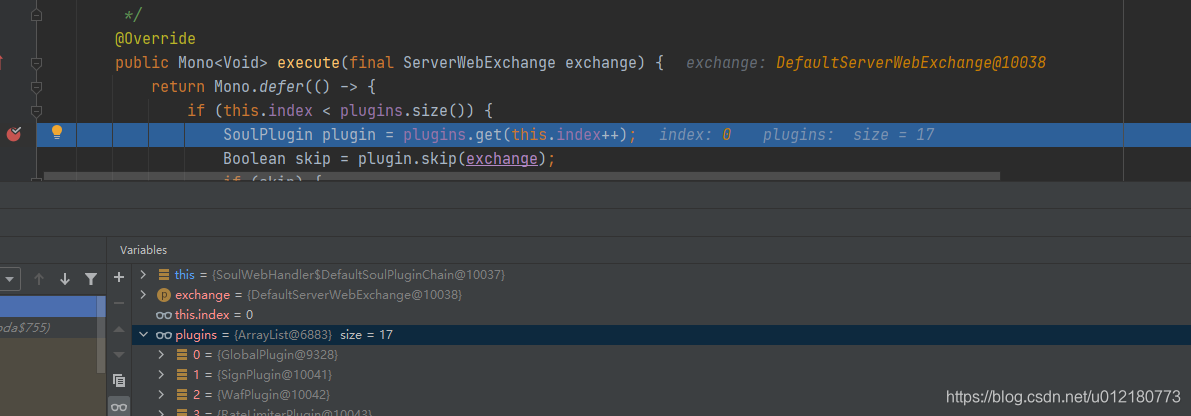
Task: Open the thread selector dropdown
Action: tap(10, 279)
